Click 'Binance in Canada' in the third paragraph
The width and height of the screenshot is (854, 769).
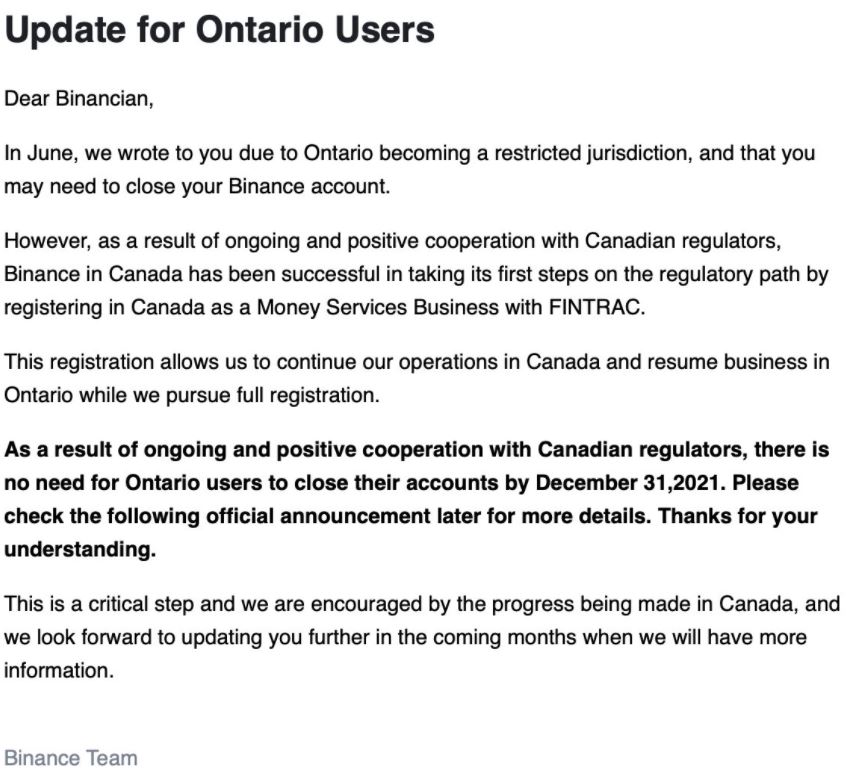tap(93, 274)
